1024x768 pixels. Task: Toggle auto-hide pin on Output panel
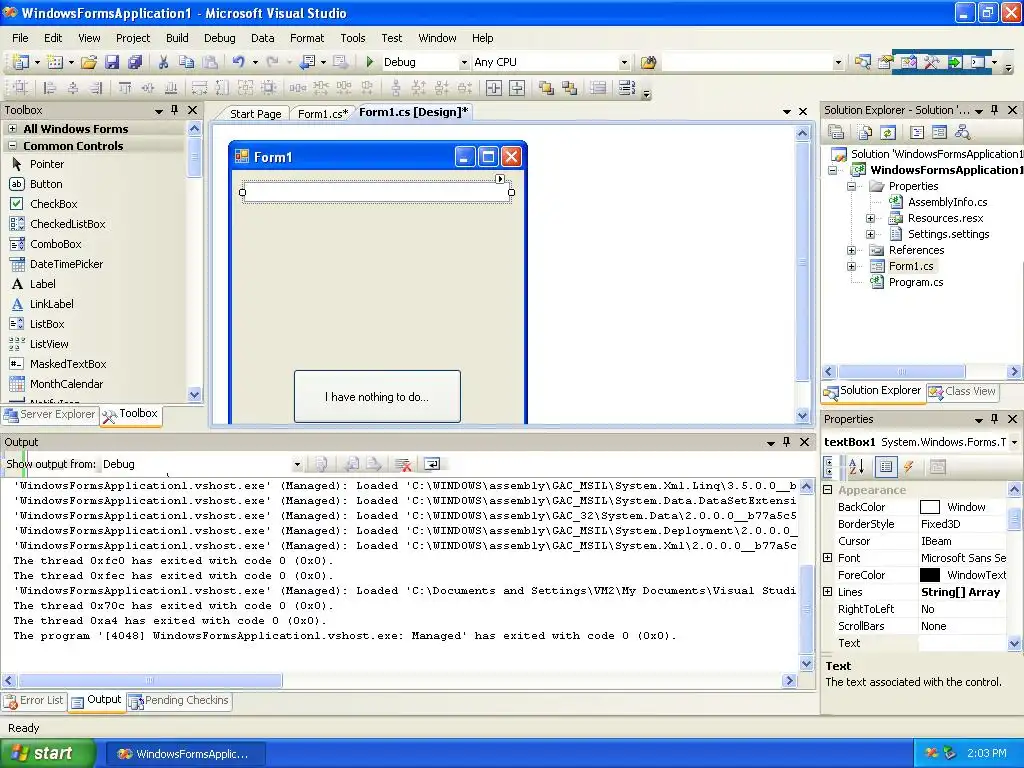(x=786, y=442)
